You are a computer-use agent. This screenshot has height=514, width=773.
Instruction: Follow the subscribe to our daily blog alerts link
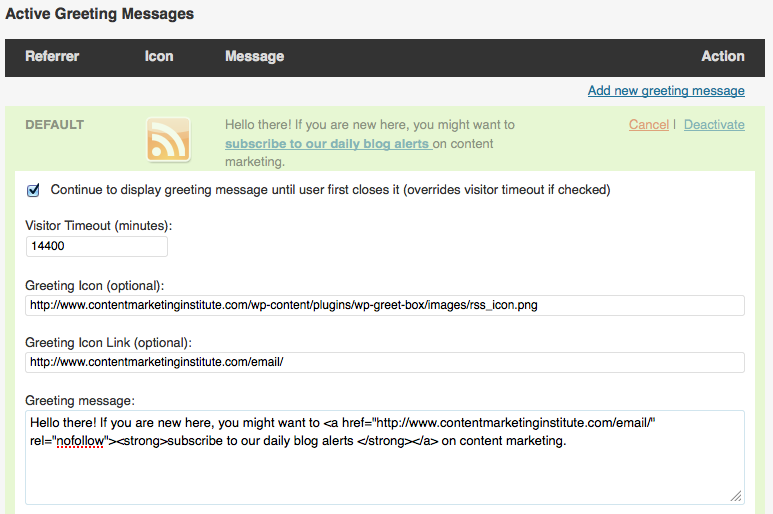click(328, 144)
